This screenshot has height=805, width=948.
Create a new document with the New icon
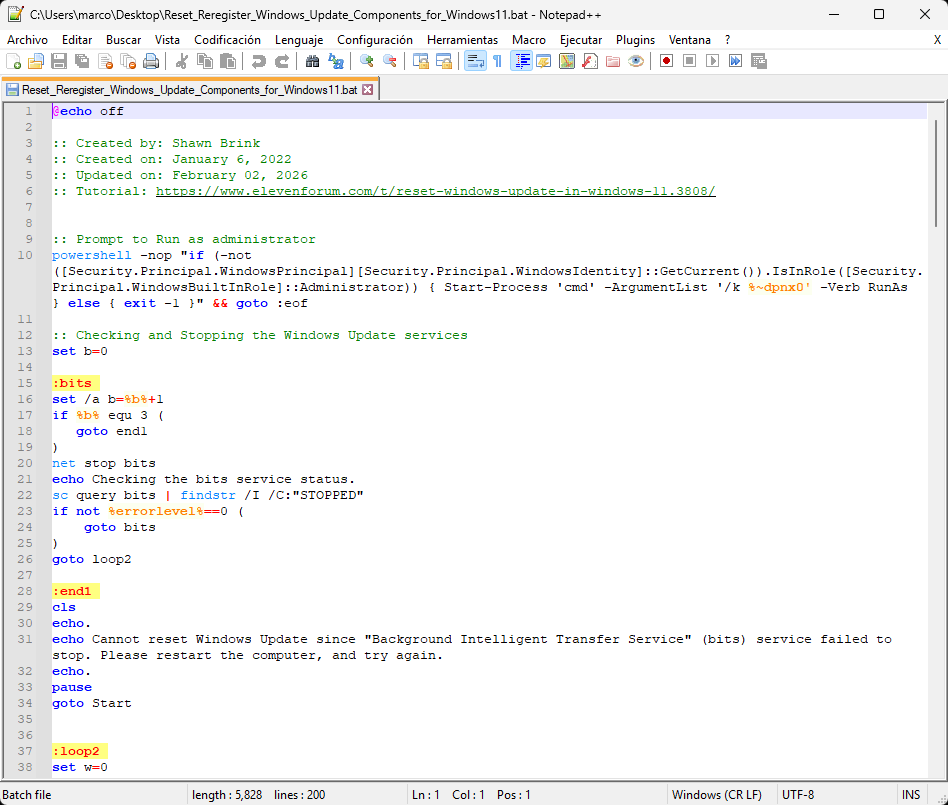click(13, 61)
